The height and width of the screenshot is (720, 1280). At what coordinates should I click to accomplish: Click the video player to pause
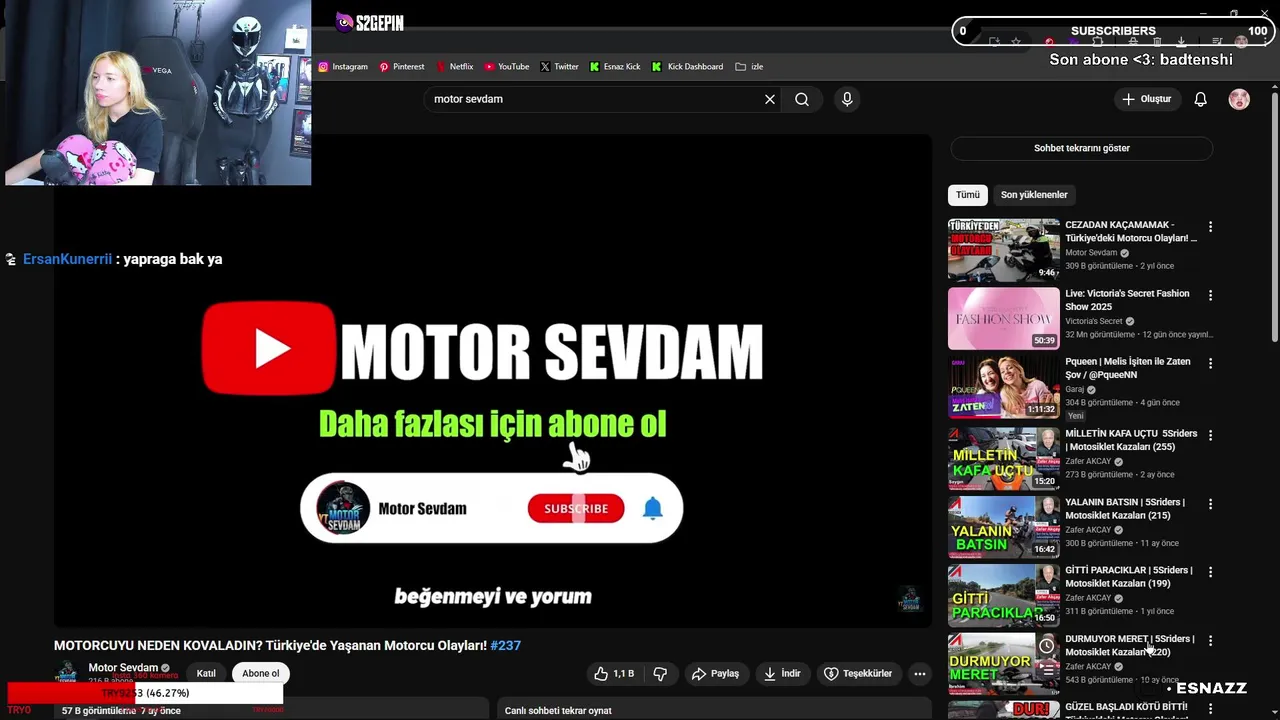pyautogui.click(x=492, y=381)
